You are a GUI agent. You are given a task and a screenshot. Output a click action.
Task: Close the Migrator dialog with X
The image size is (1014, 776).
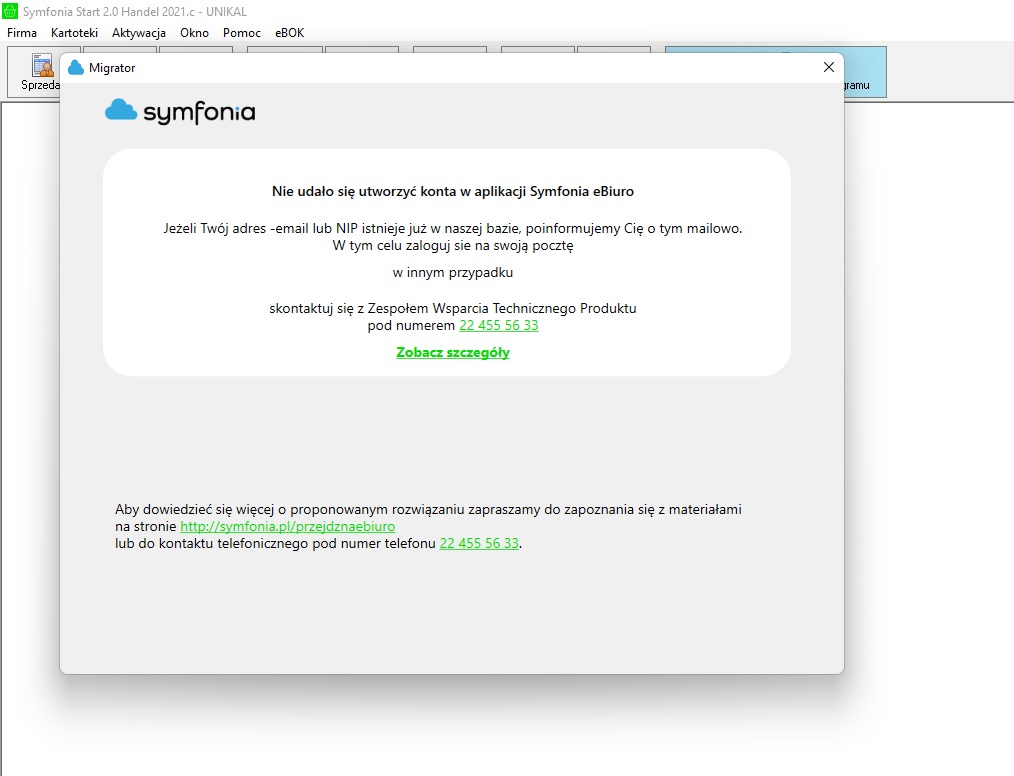point(828,67)
